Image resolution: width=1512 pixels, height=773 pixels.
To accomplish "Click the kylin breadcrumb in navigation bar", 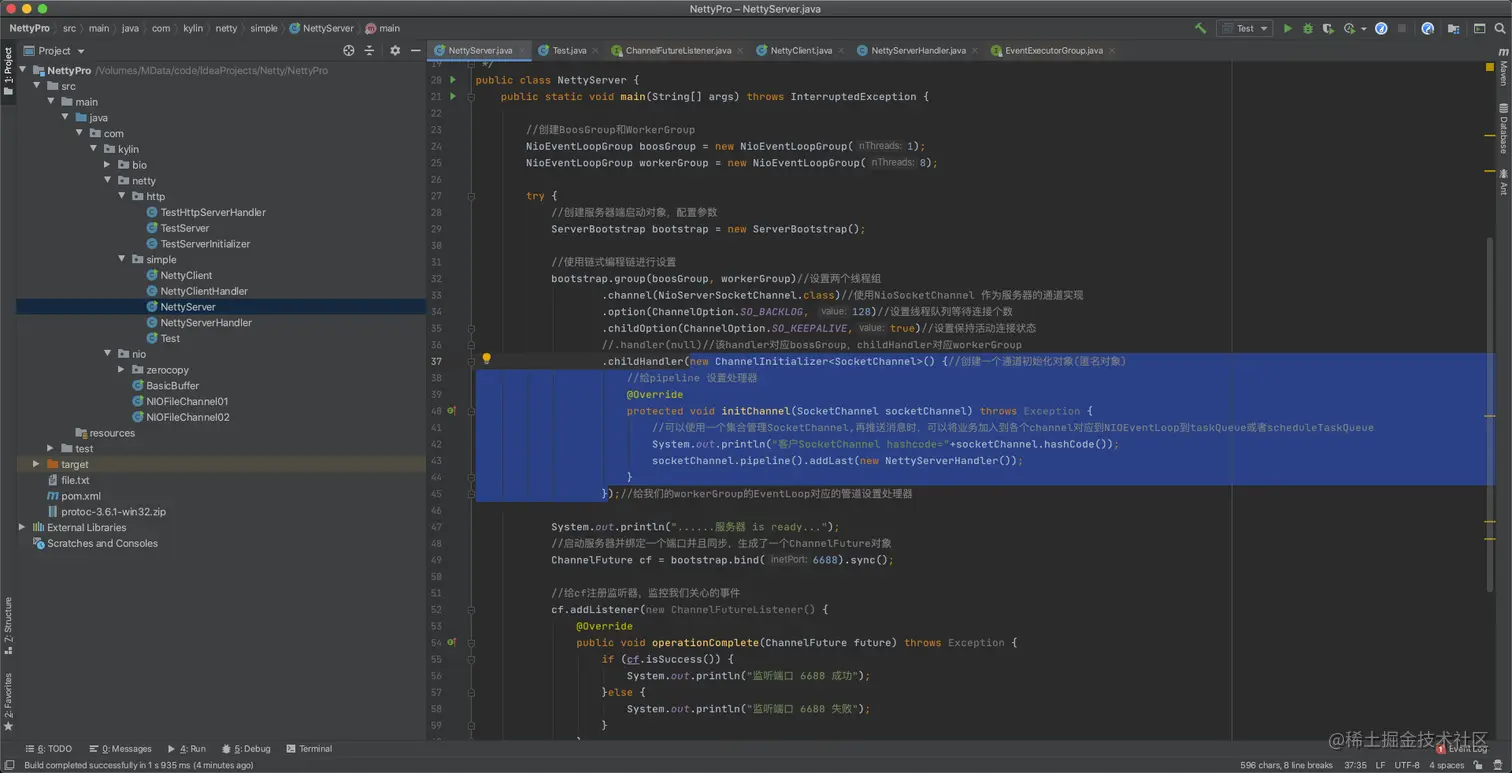I will click(x=193, y=28).
